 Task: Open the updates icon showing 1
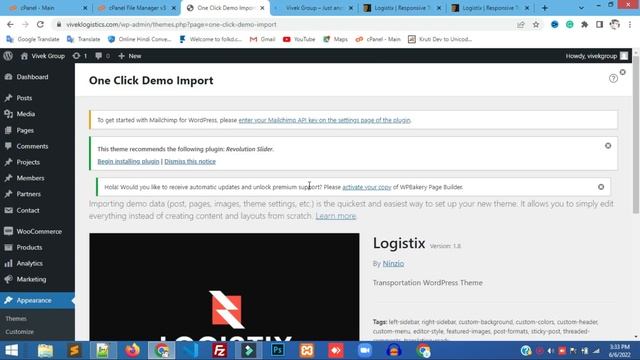(80, 56)
